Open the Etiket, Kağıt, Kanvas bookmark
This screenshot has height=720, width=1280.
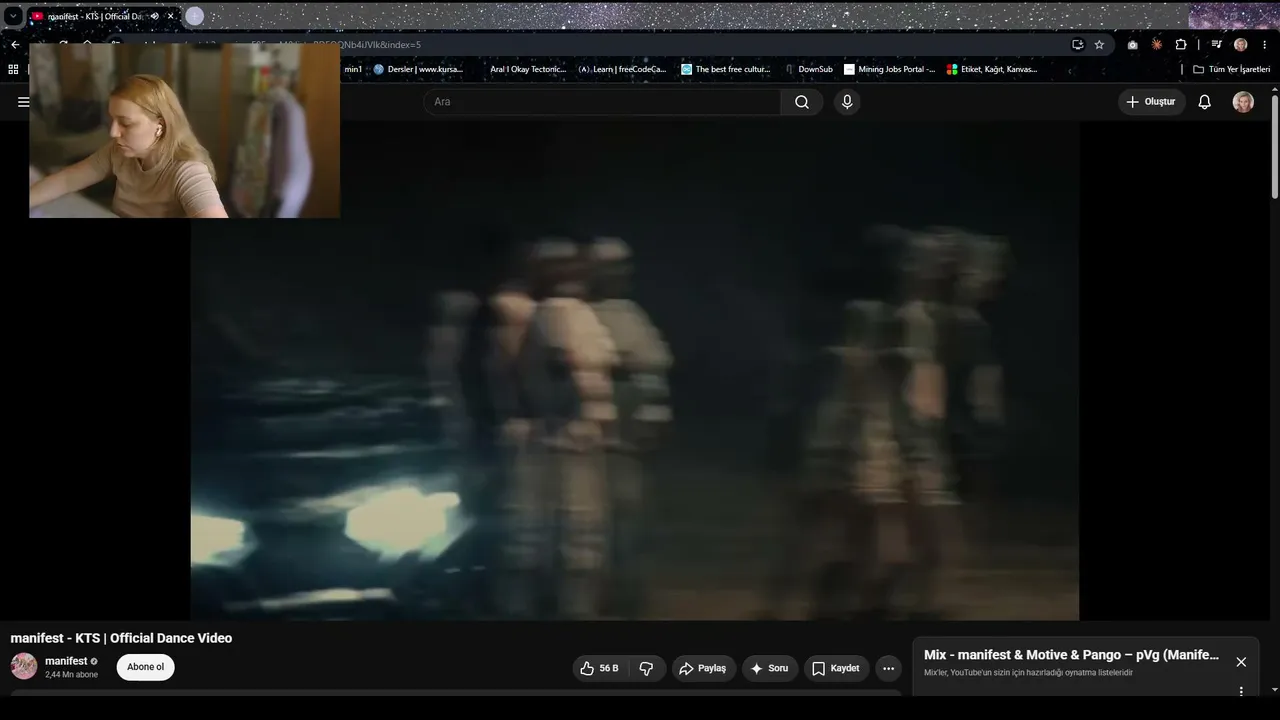point(992,69)
